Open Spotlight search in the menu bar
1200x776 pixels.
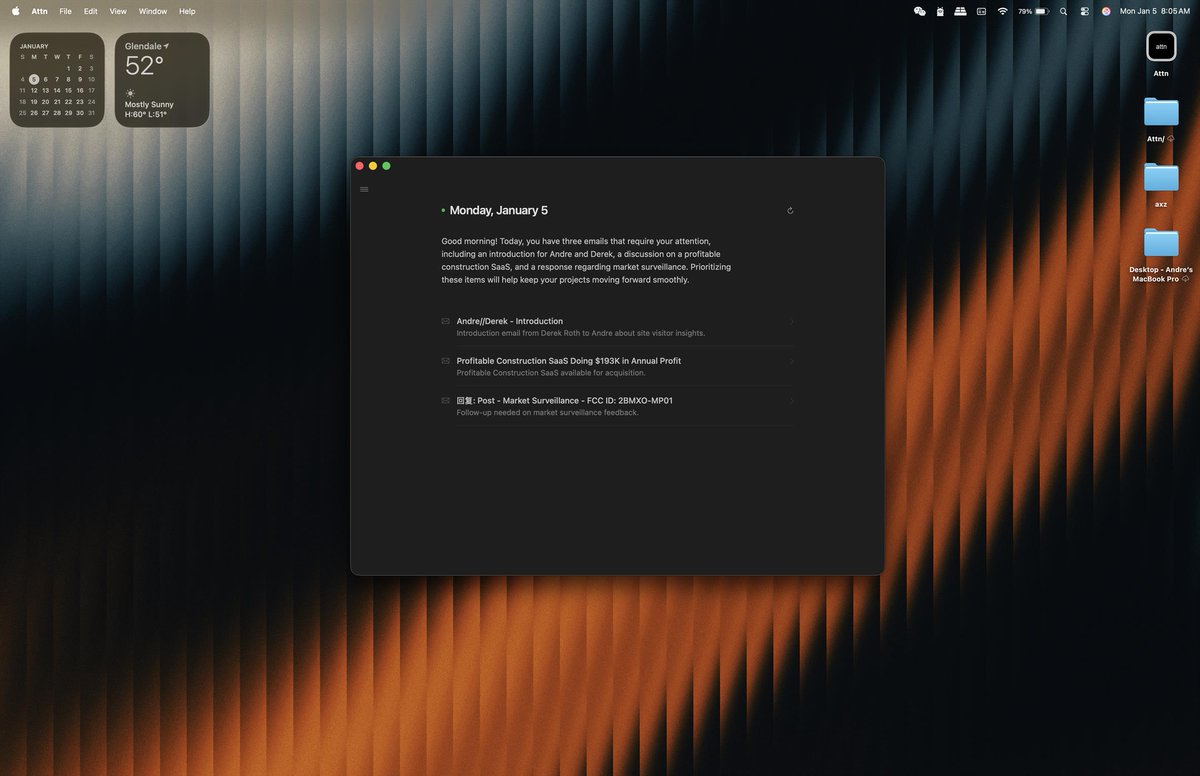[1062, 11]
